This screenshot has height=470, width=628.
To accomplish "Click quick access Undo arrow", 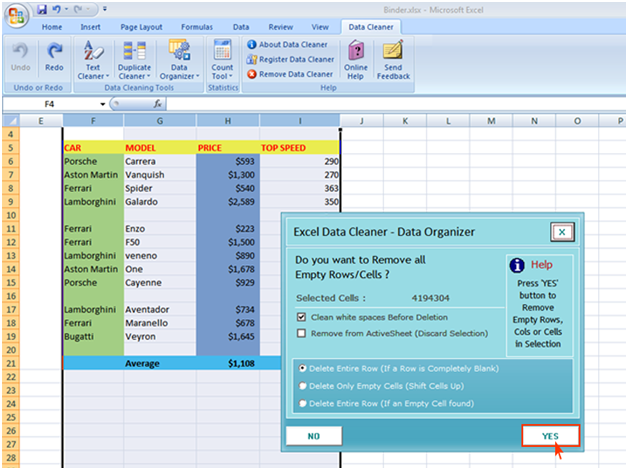I will coord(57,9).
